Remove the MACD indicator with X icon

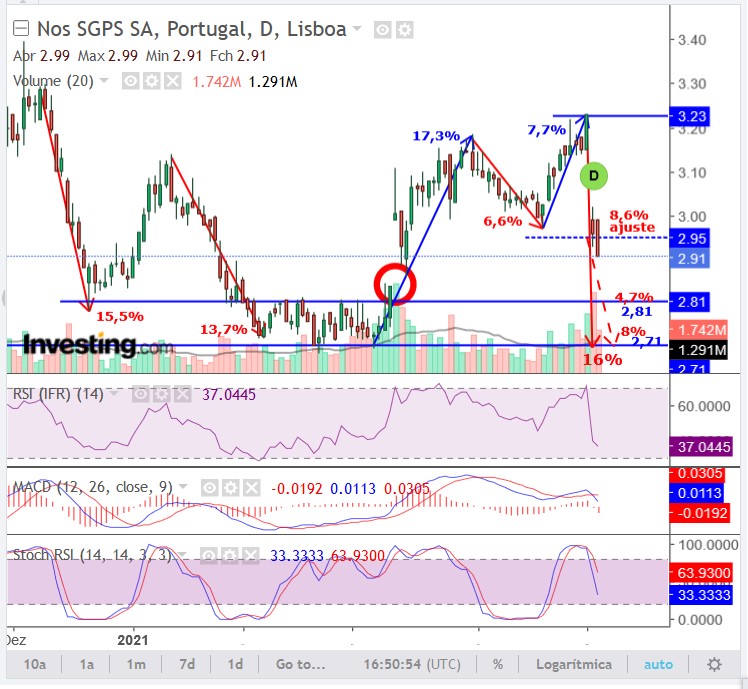coord(252,488)
